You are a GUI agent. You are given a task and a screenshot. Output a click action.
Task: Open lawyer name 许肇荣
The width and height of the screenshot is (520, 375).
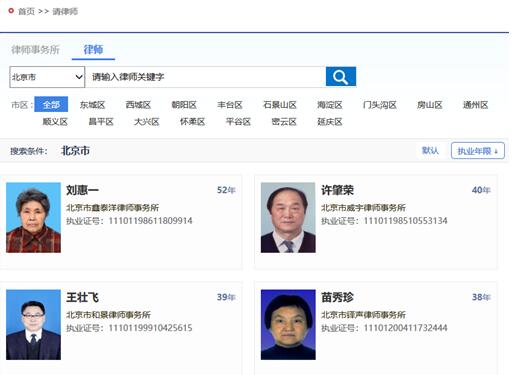click(x=337, y=190)
